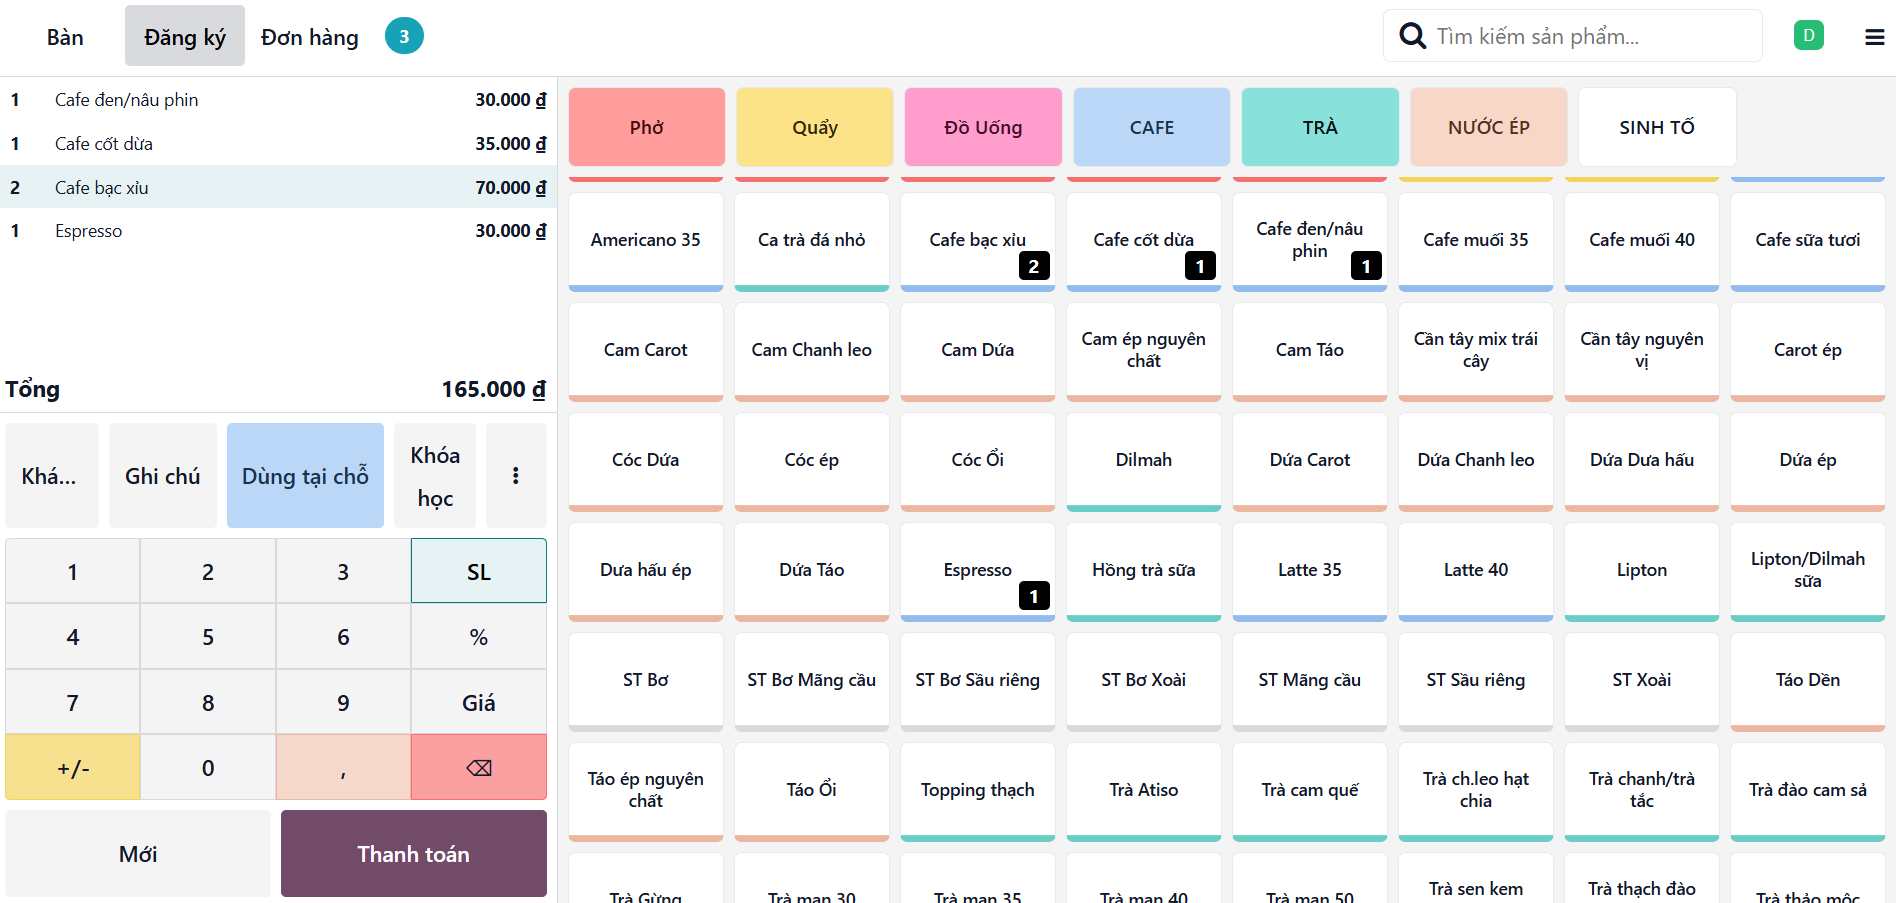Click the magnifier search icon

click(x=1412, y=36)
